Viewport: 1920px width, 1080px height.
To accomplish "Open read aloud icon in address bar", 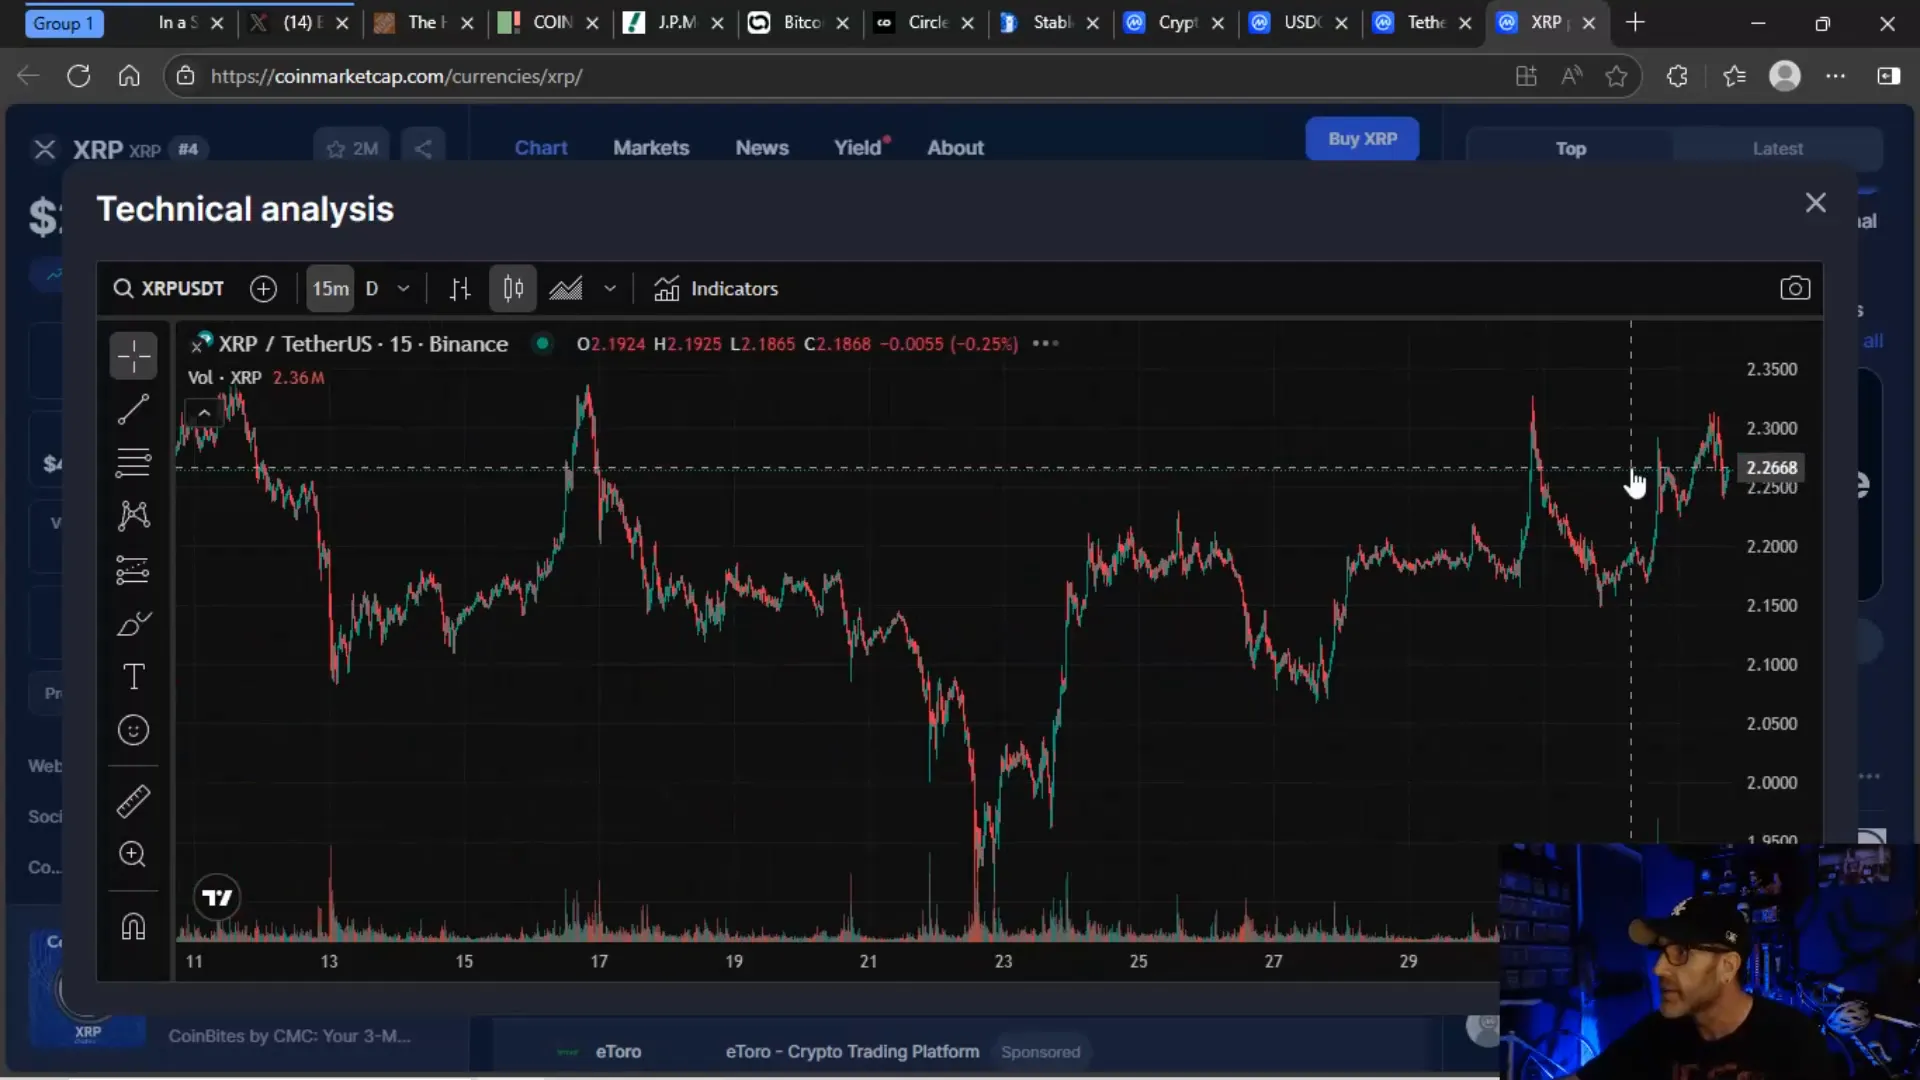I will pos(1571,76).
